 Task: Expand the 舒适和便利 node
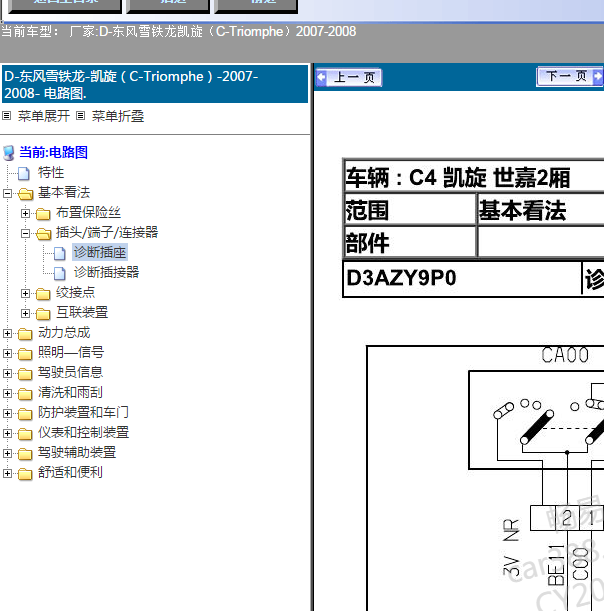(7, 473)
